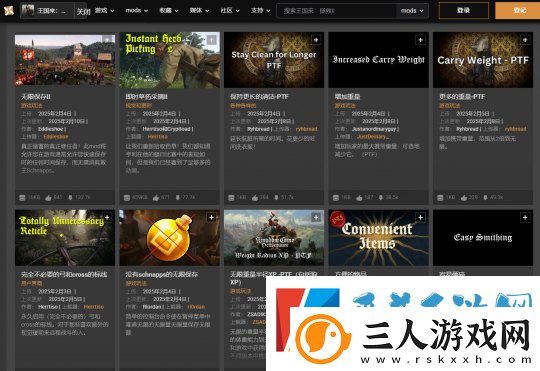Viewport: 540px width, 371px height.
Task: Click the plus icon on Carry Weight - PTF card
Action: (x=525, y=40)
